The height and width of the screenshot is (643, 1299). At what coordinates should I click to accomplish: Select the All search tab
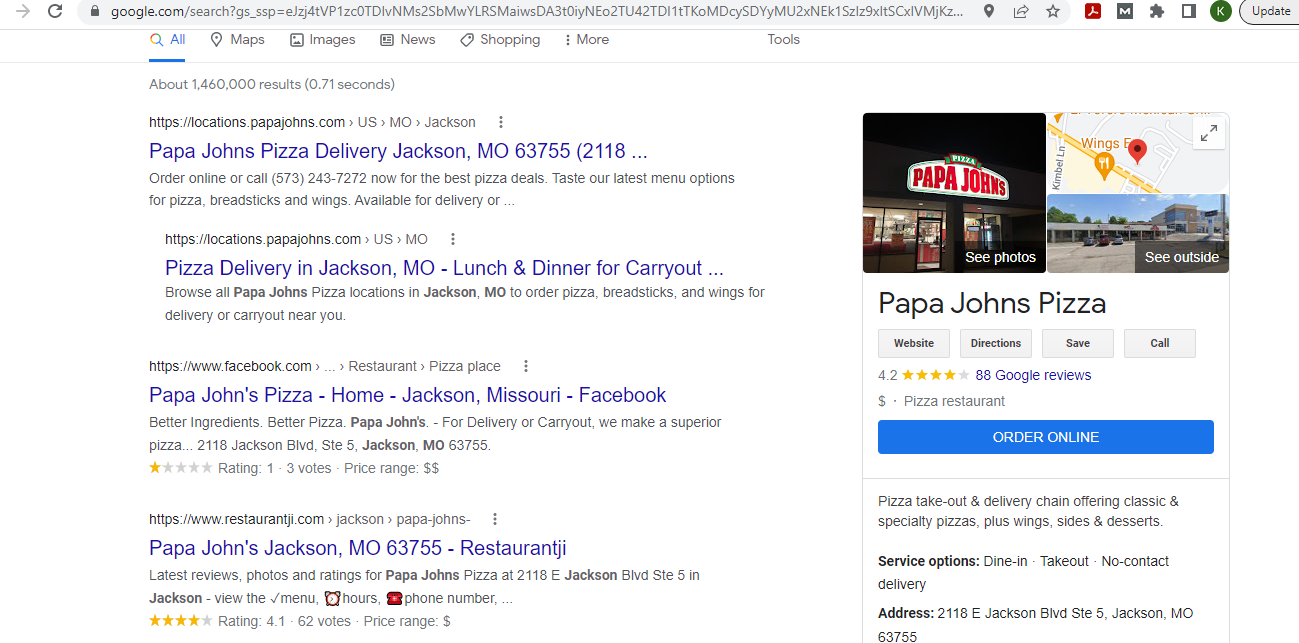168,40
